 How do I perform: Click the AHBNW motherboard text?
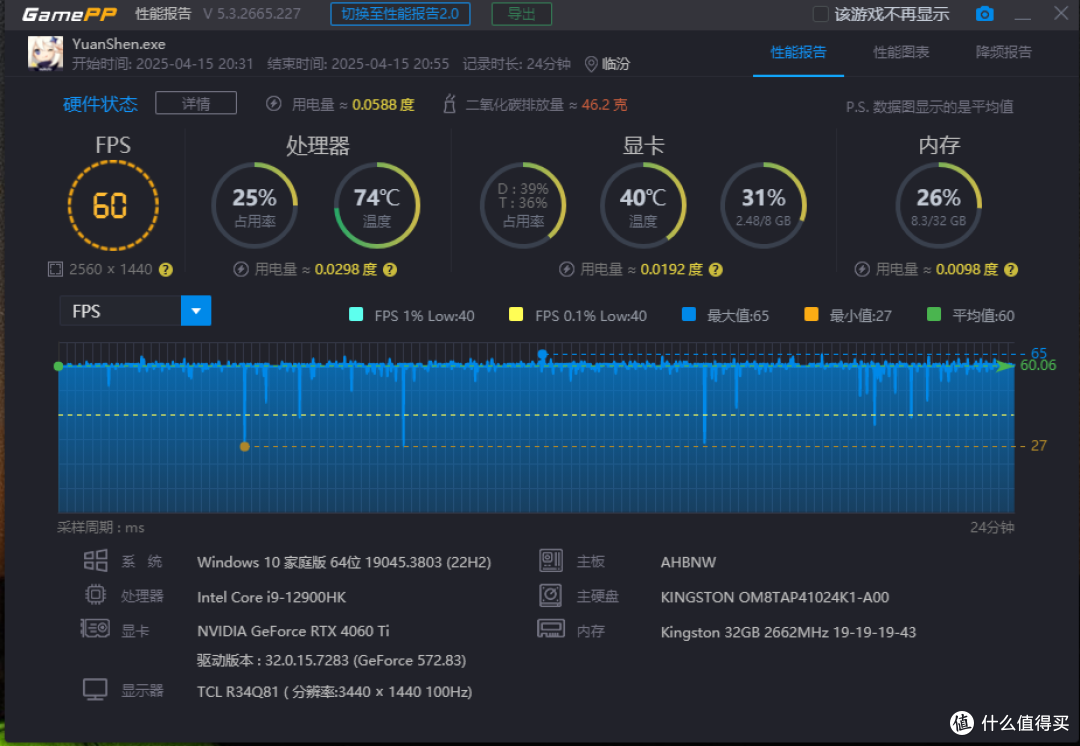[x=688, y=562]
